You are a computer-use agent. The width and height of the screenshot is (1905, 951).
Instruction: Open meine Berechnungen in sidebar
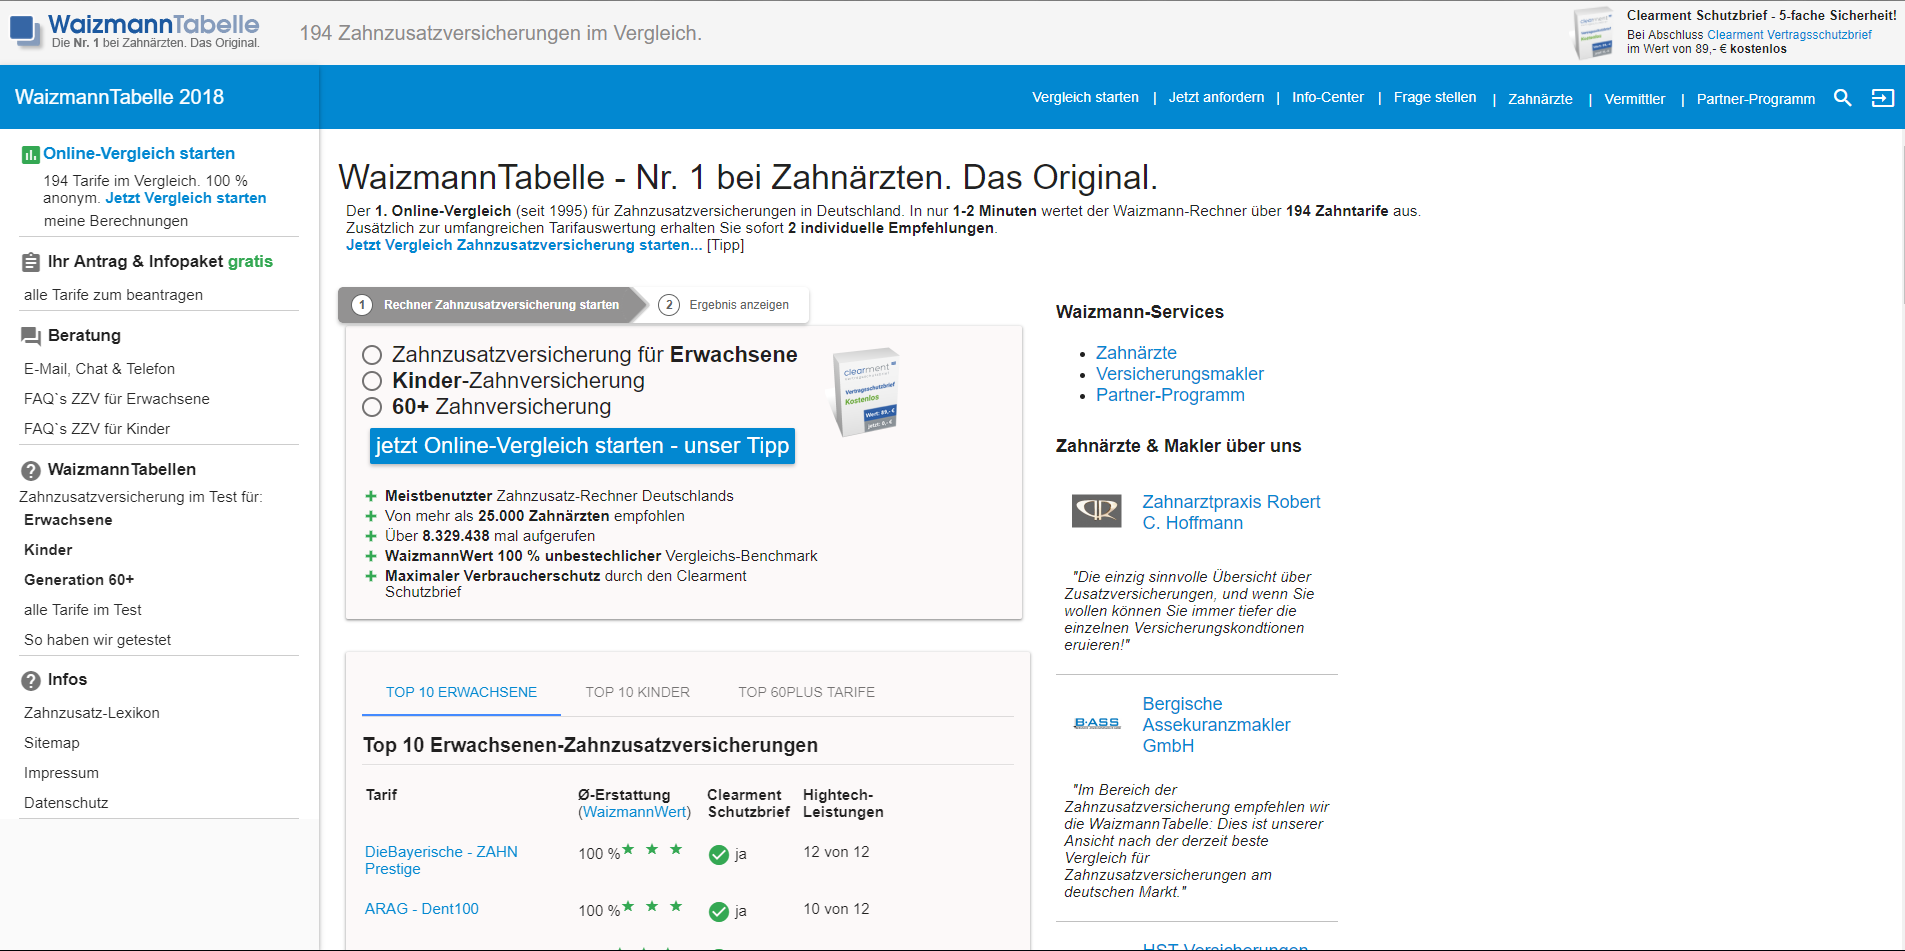pyautogui.click(x=116, y=221)
